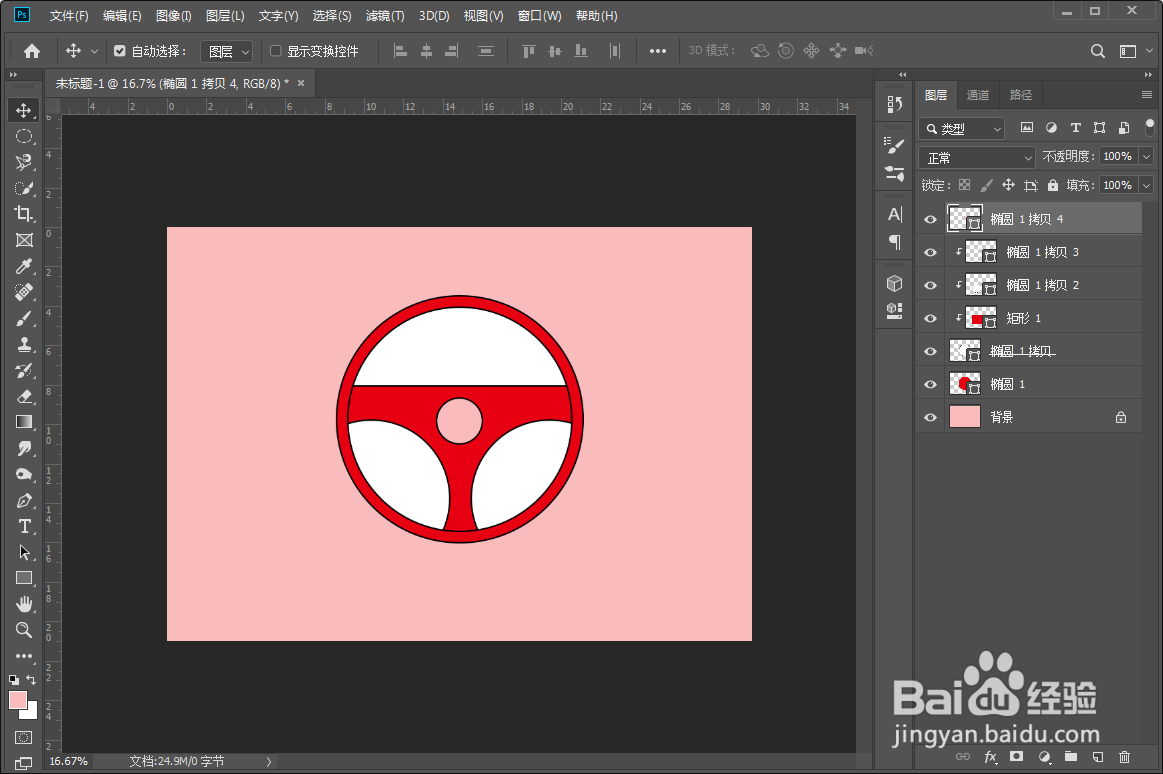Screen dimensions: 1163x774
Task: Click the foreground color swatch
Action: coord(18,700)
